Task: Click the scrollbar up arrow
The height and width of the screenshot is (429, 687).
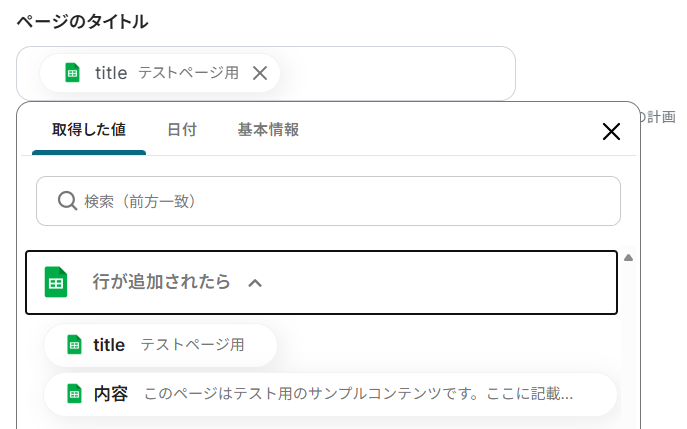Action: tap(629, 258)
